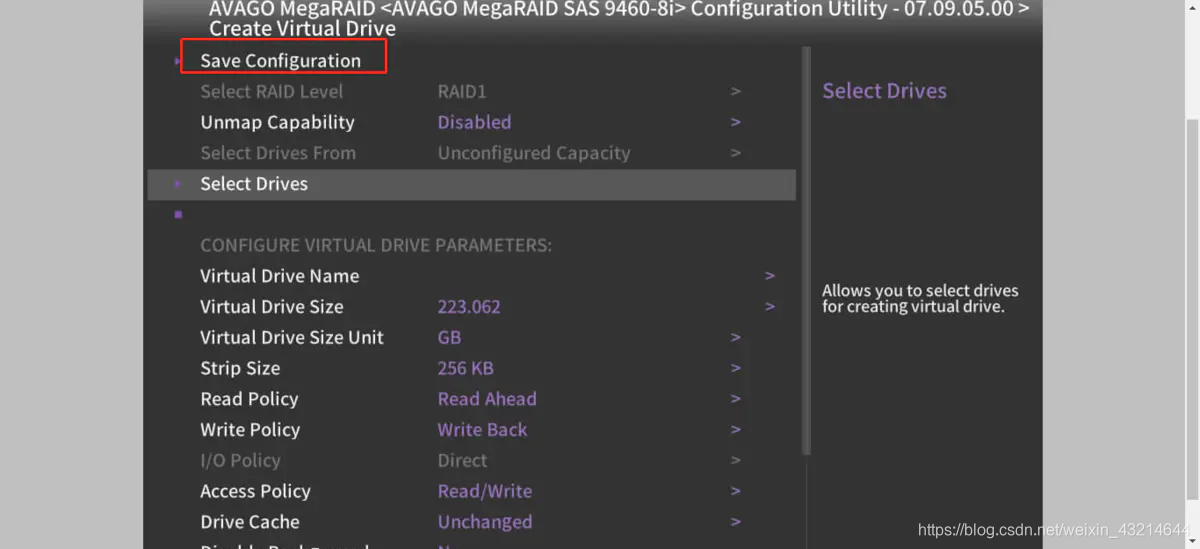Click the Select Drives help panel heading
Viewport: 1200px width, 549px height.
[x=884, y=91]
